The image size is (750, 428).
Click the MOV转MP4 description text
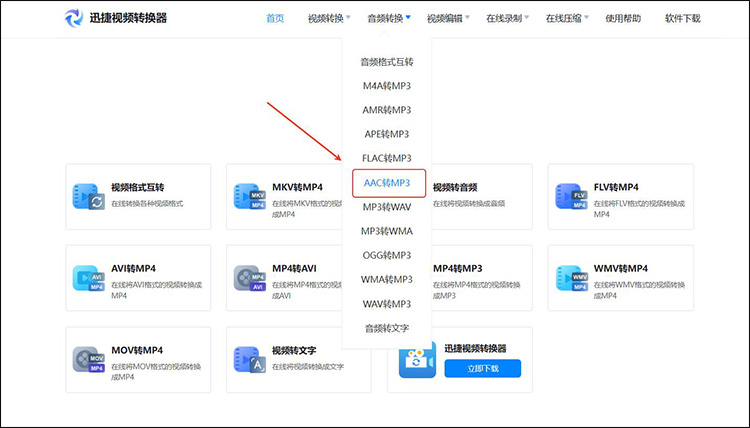point(156,372)
